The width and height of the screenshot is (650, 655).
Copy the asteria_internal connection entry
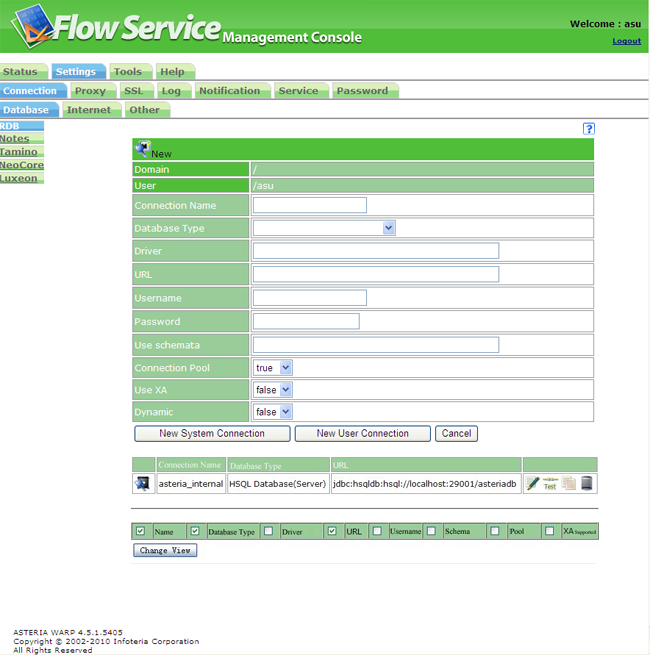pyautogui.click(x=569, y=484)
